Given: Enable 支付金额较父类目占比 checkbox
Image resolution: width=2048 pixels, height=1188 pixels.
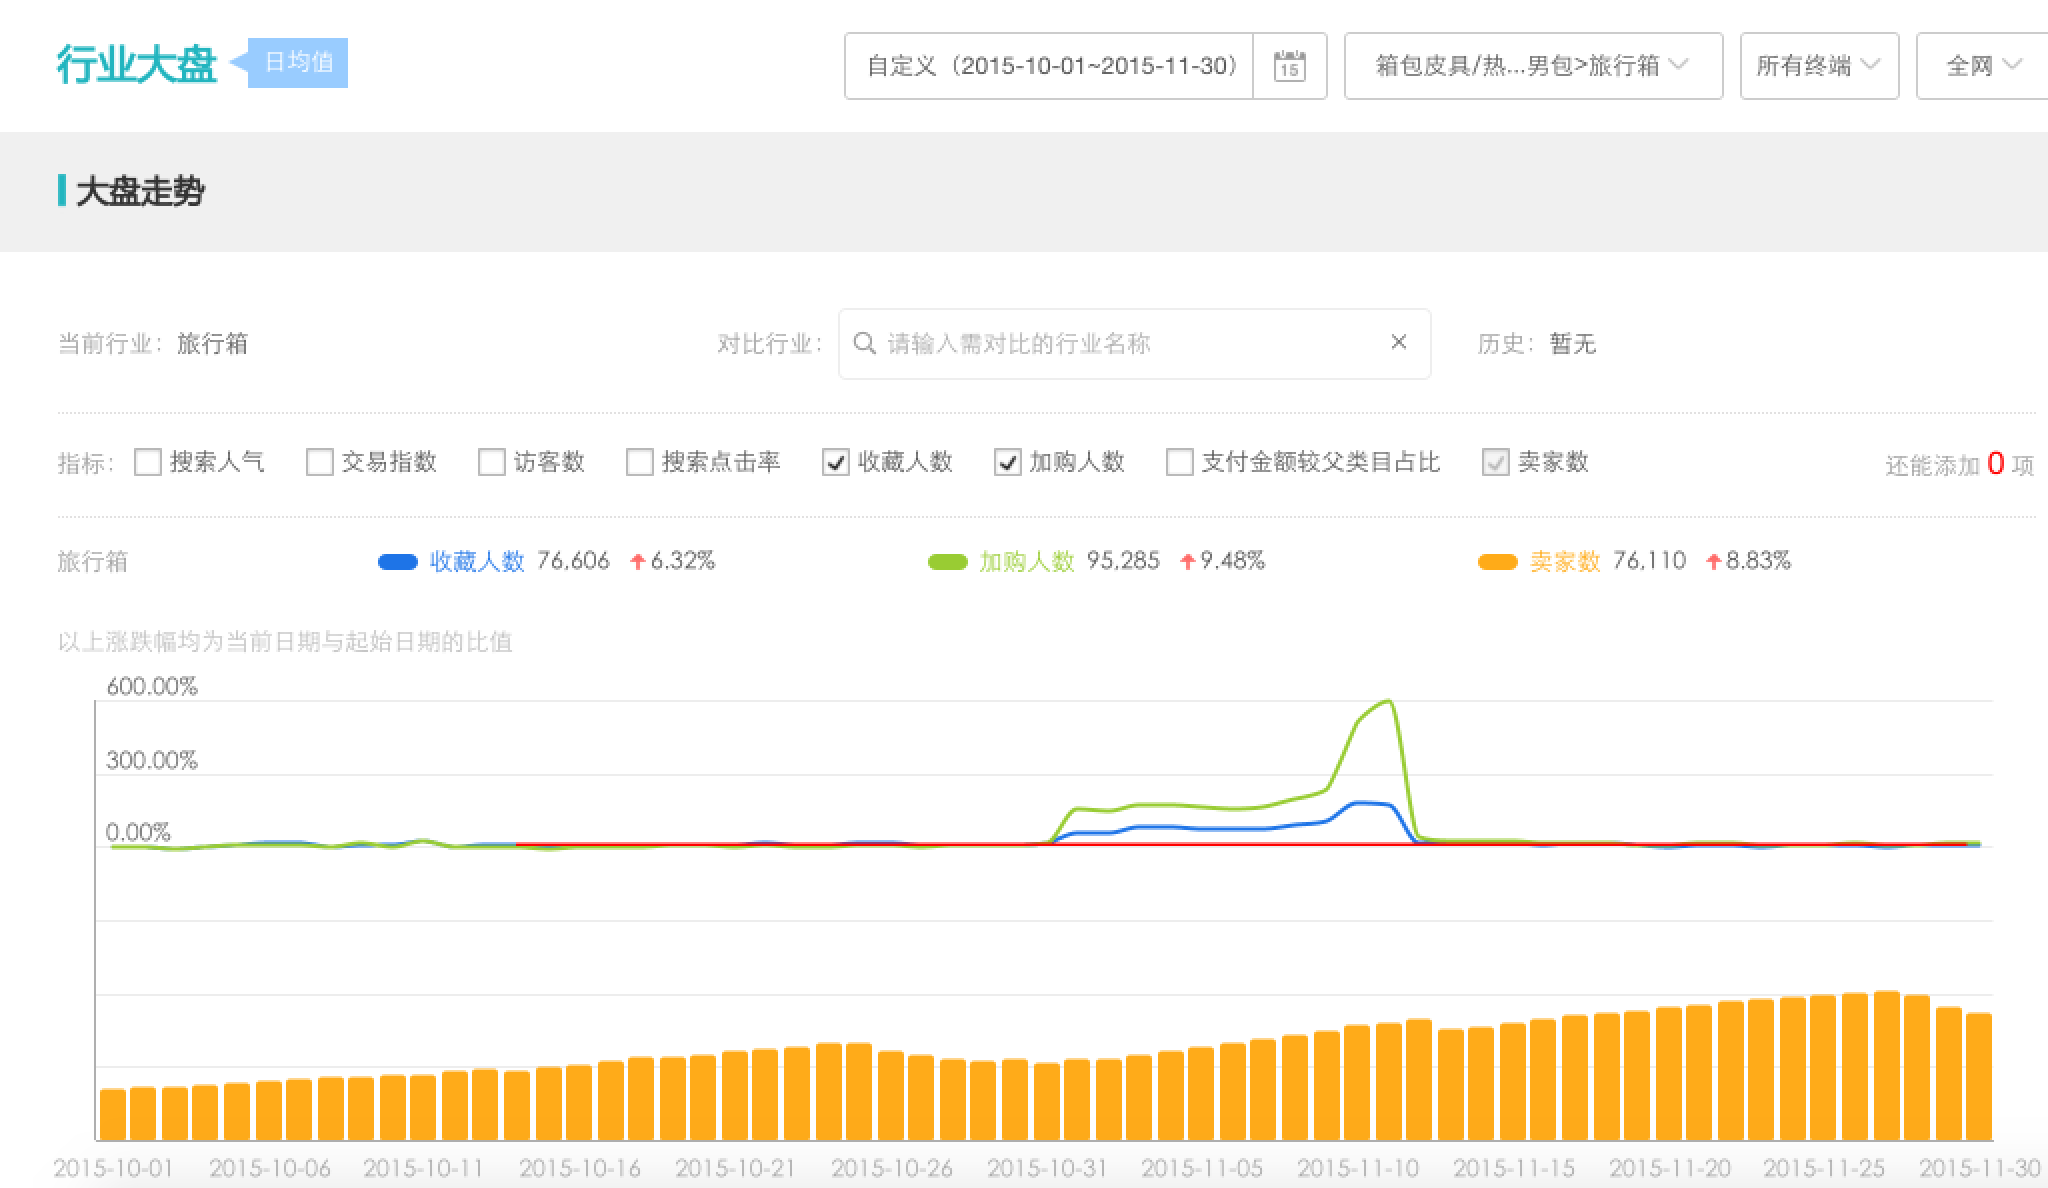Looking at the screenshot, I should coord(1180,462).
